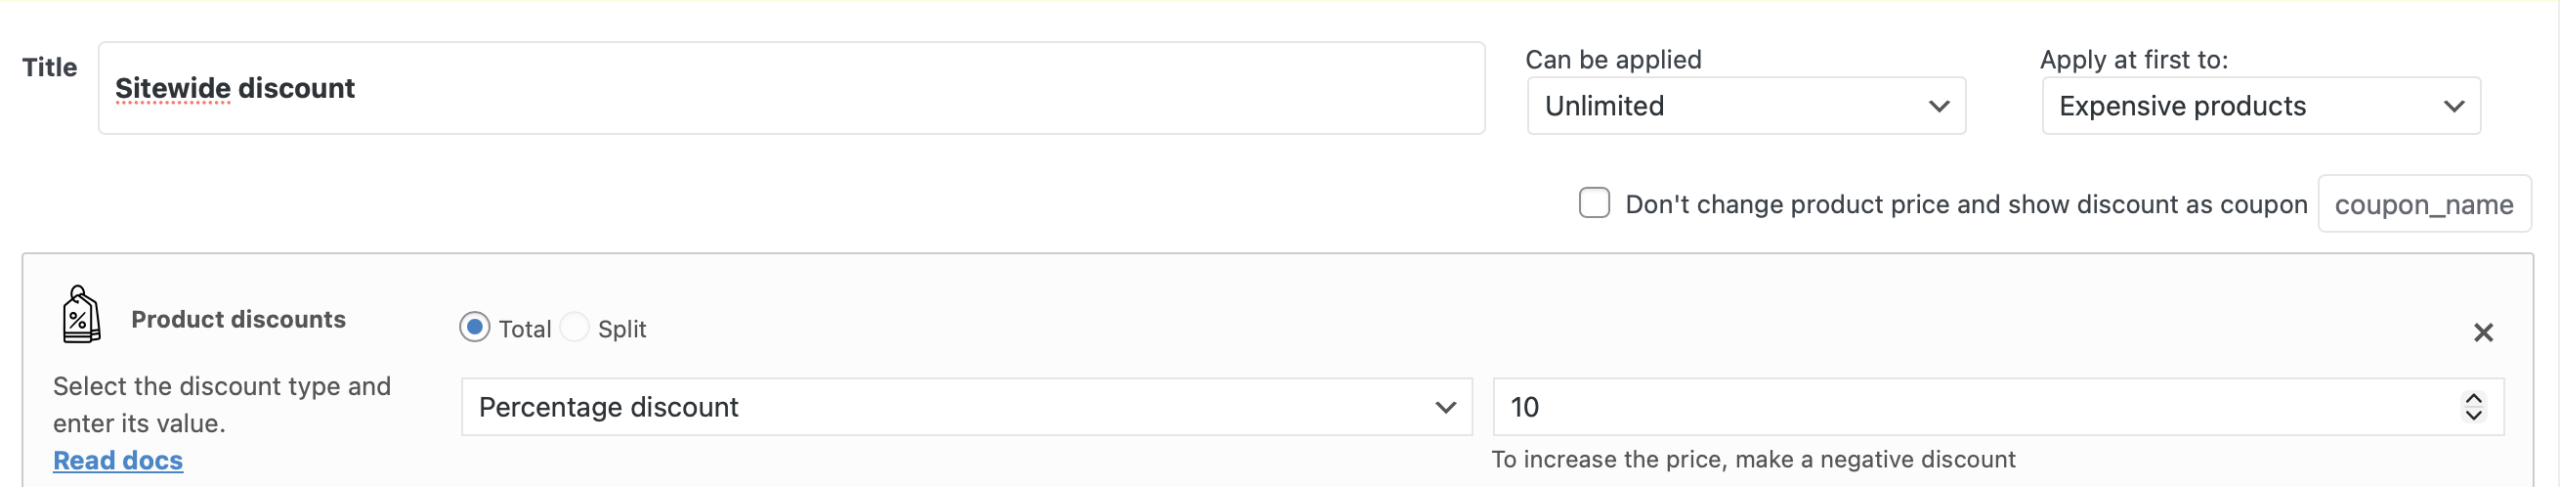
Task: Click the Product discounts price tag icon
Action: pyautogui.click(x=80, y=316)
